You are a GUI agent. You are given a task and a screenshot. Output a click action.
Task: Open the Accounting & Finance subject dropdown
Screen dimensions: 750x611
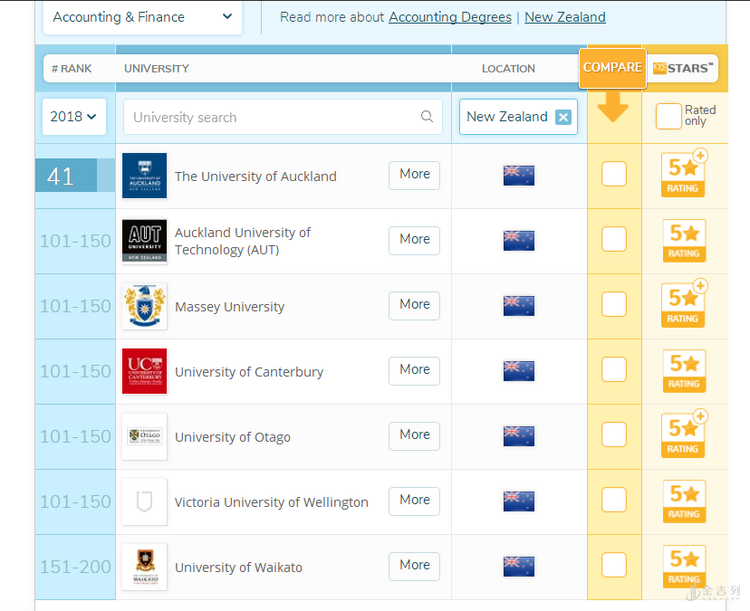(143, 17)
